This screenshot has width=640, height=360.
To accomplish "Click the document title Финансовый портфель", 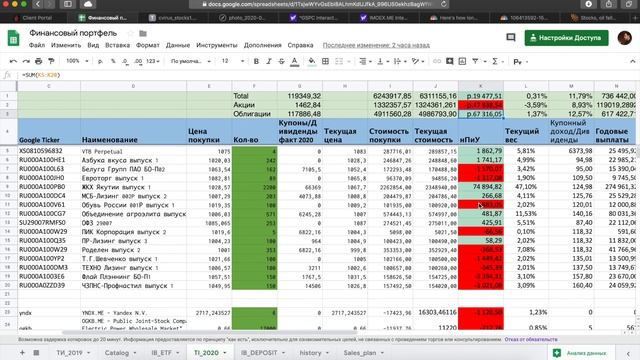I will [73, 33].
